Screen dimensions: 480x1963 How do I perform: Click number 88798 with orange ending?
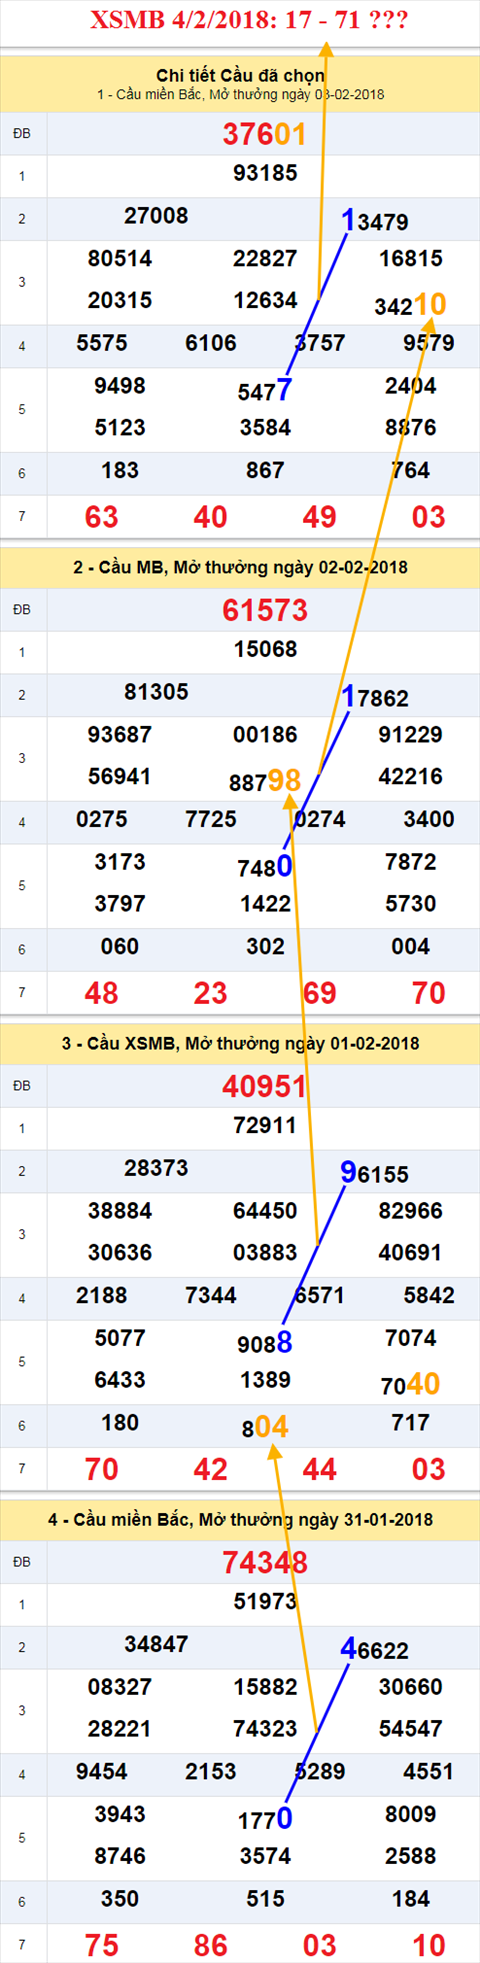(x=265, y=781)
